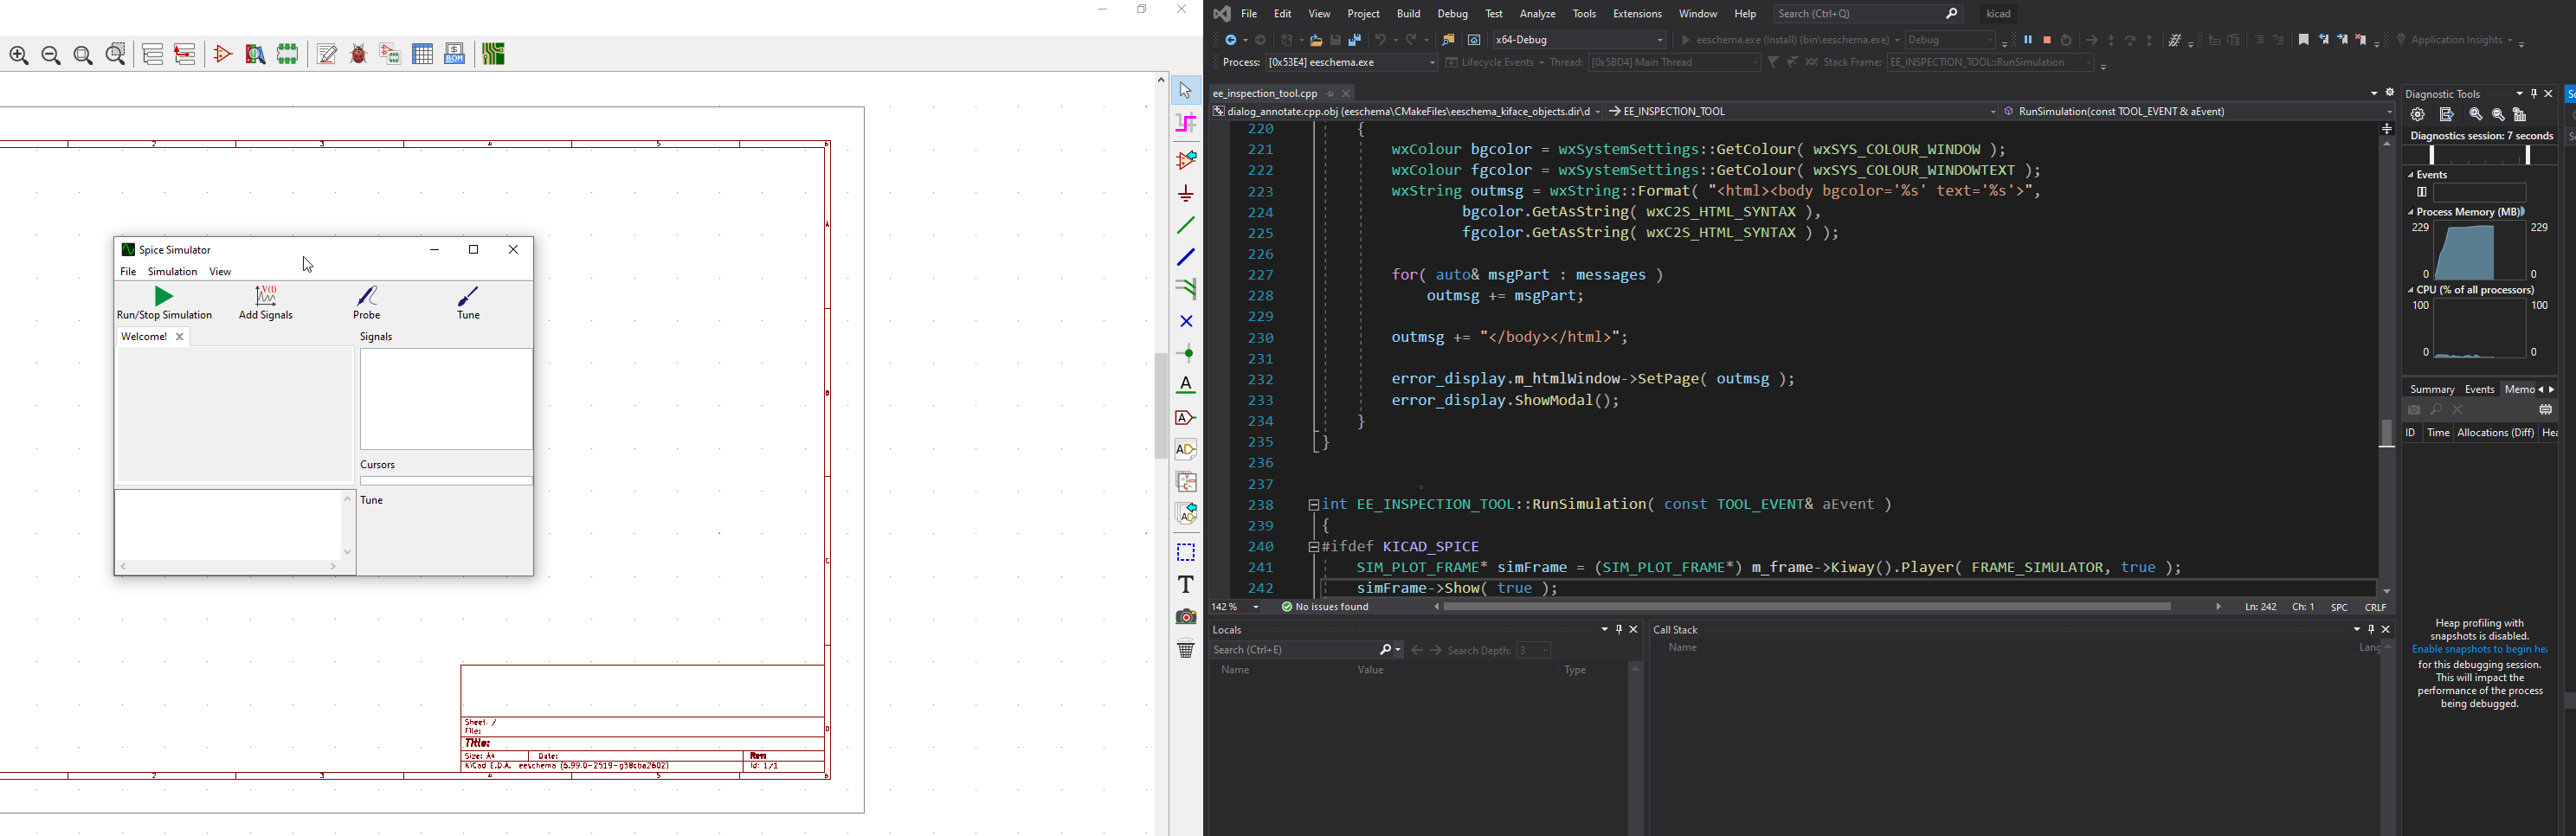Stop debugging with the red square
Image resolution: width=2576 pixels, height=836 pixels.
pyautogui.click(x=2047, y=41)
